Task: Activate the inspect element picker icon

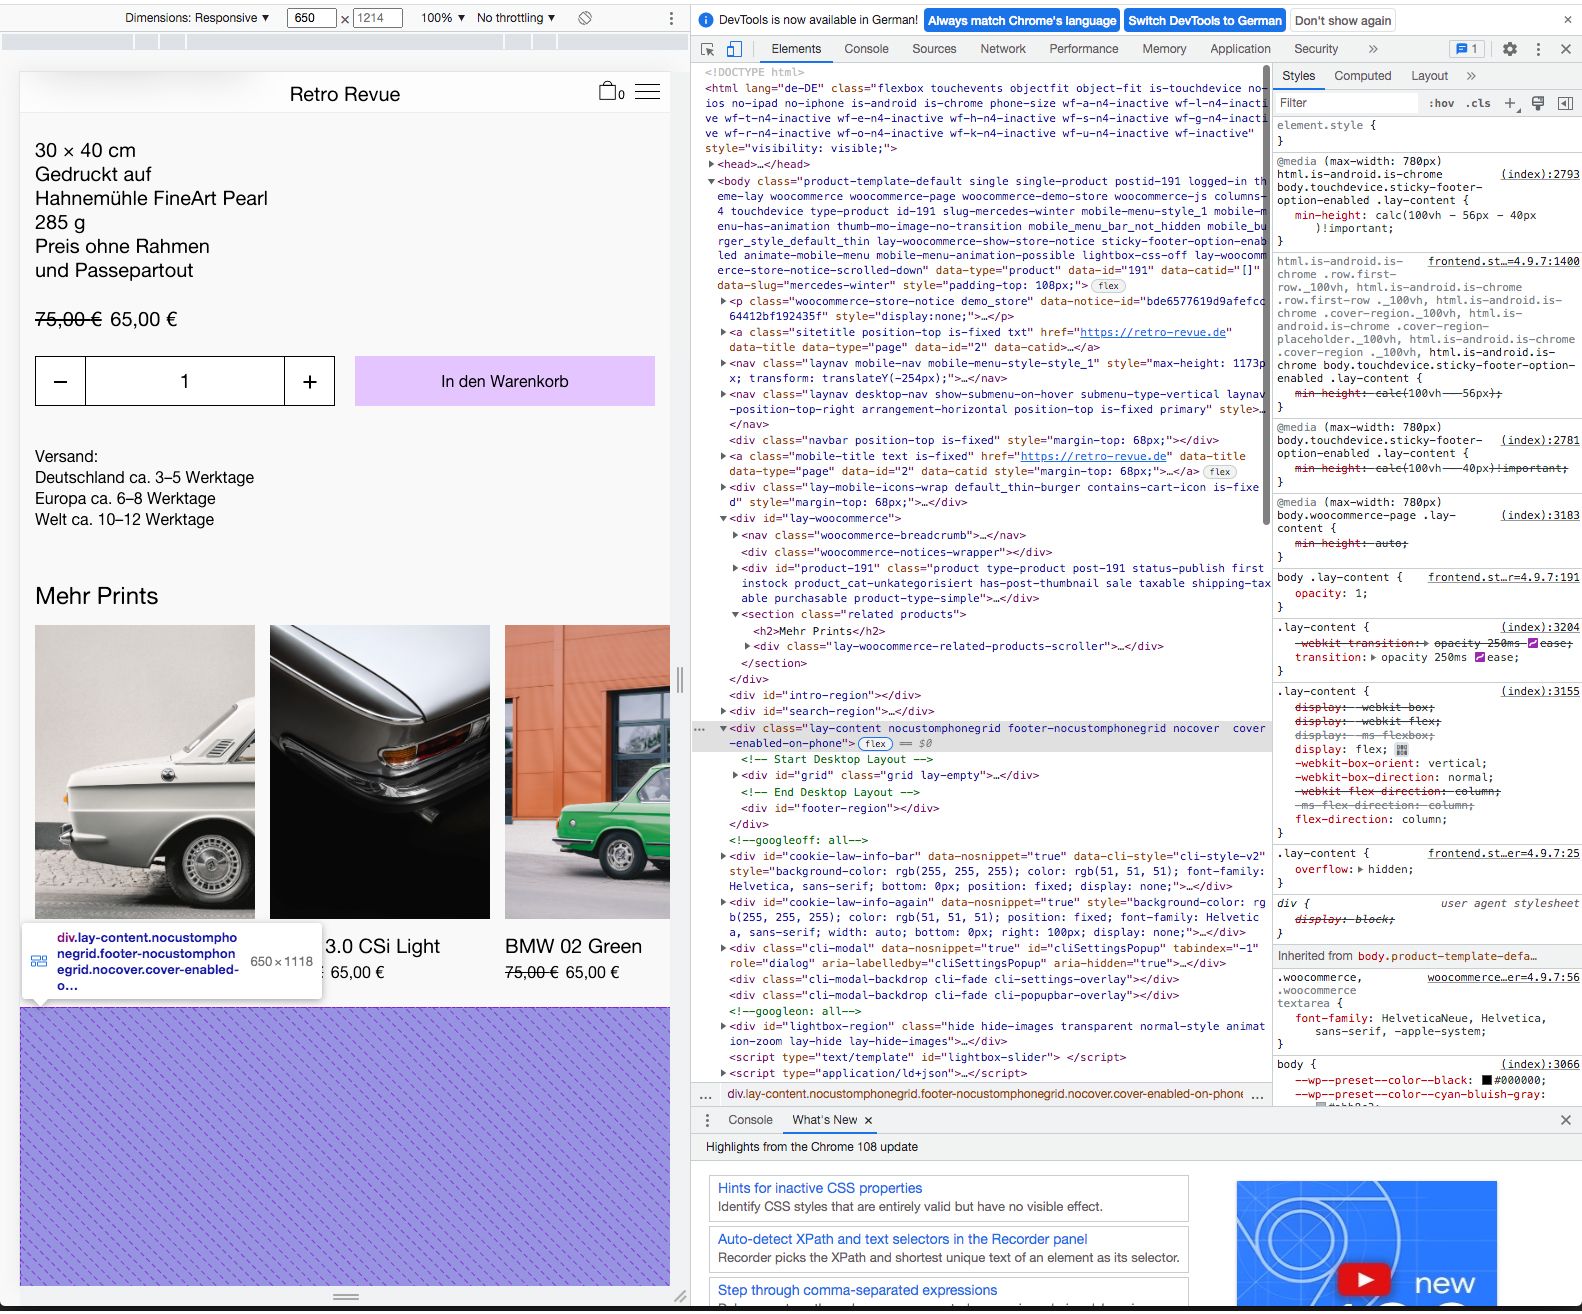Action: click(x=708, y=49)
